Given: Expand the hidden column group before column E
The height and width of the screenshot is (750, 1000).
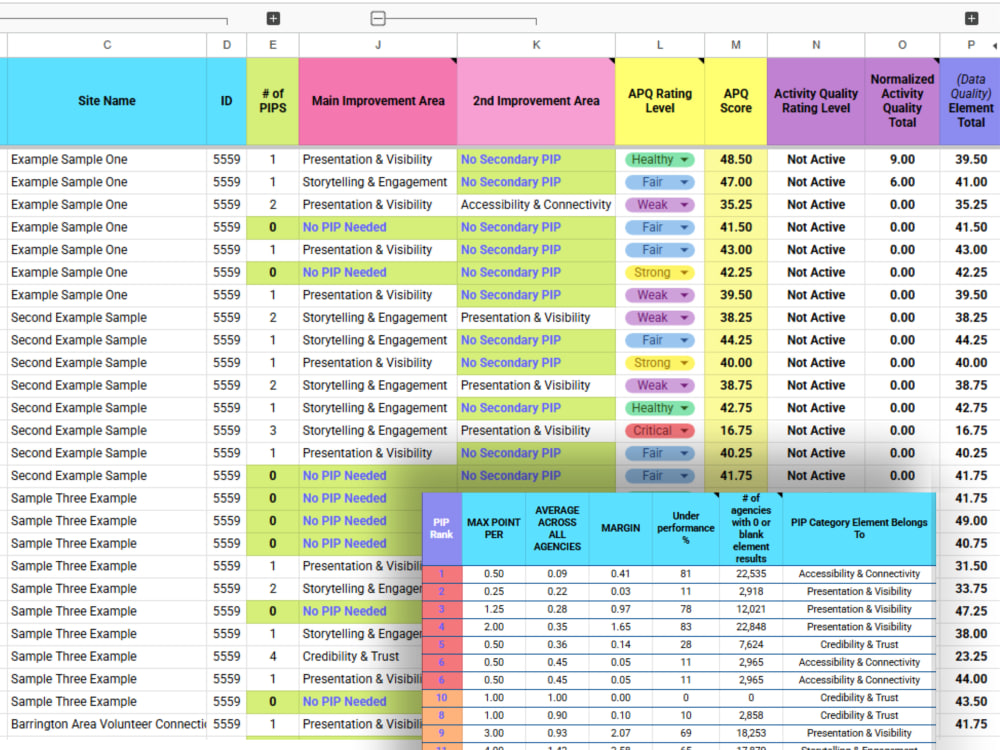Looking at the screenshot, I should tap(273, 18).
